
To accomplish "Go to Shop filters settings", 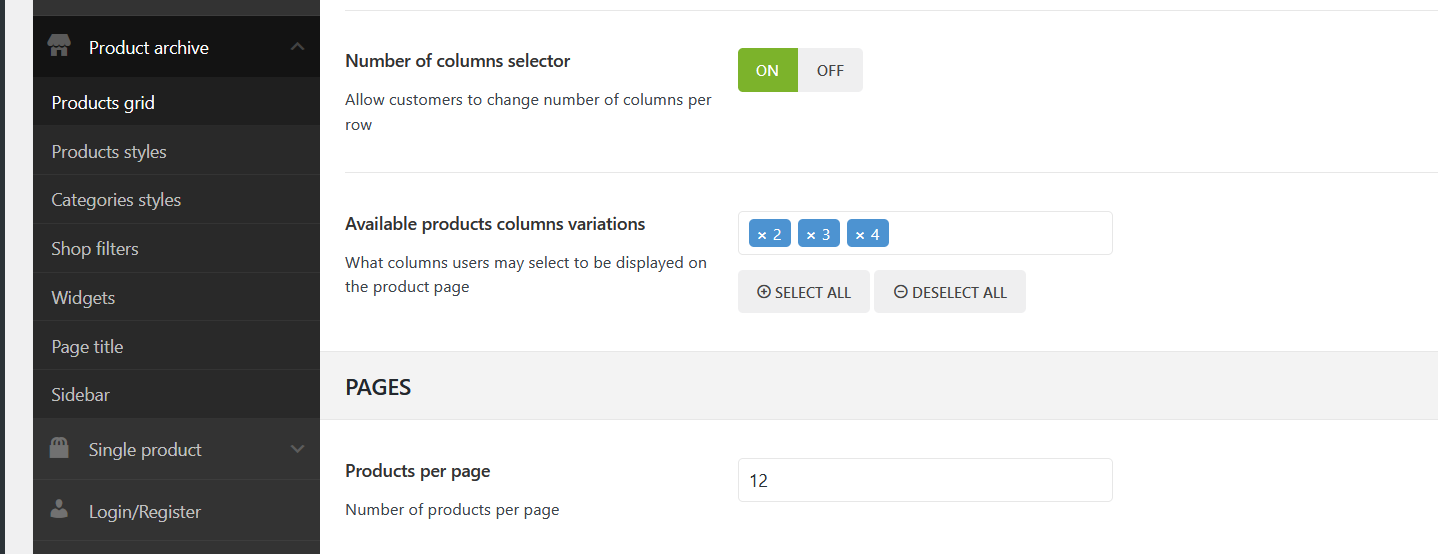I will (95, 249).
